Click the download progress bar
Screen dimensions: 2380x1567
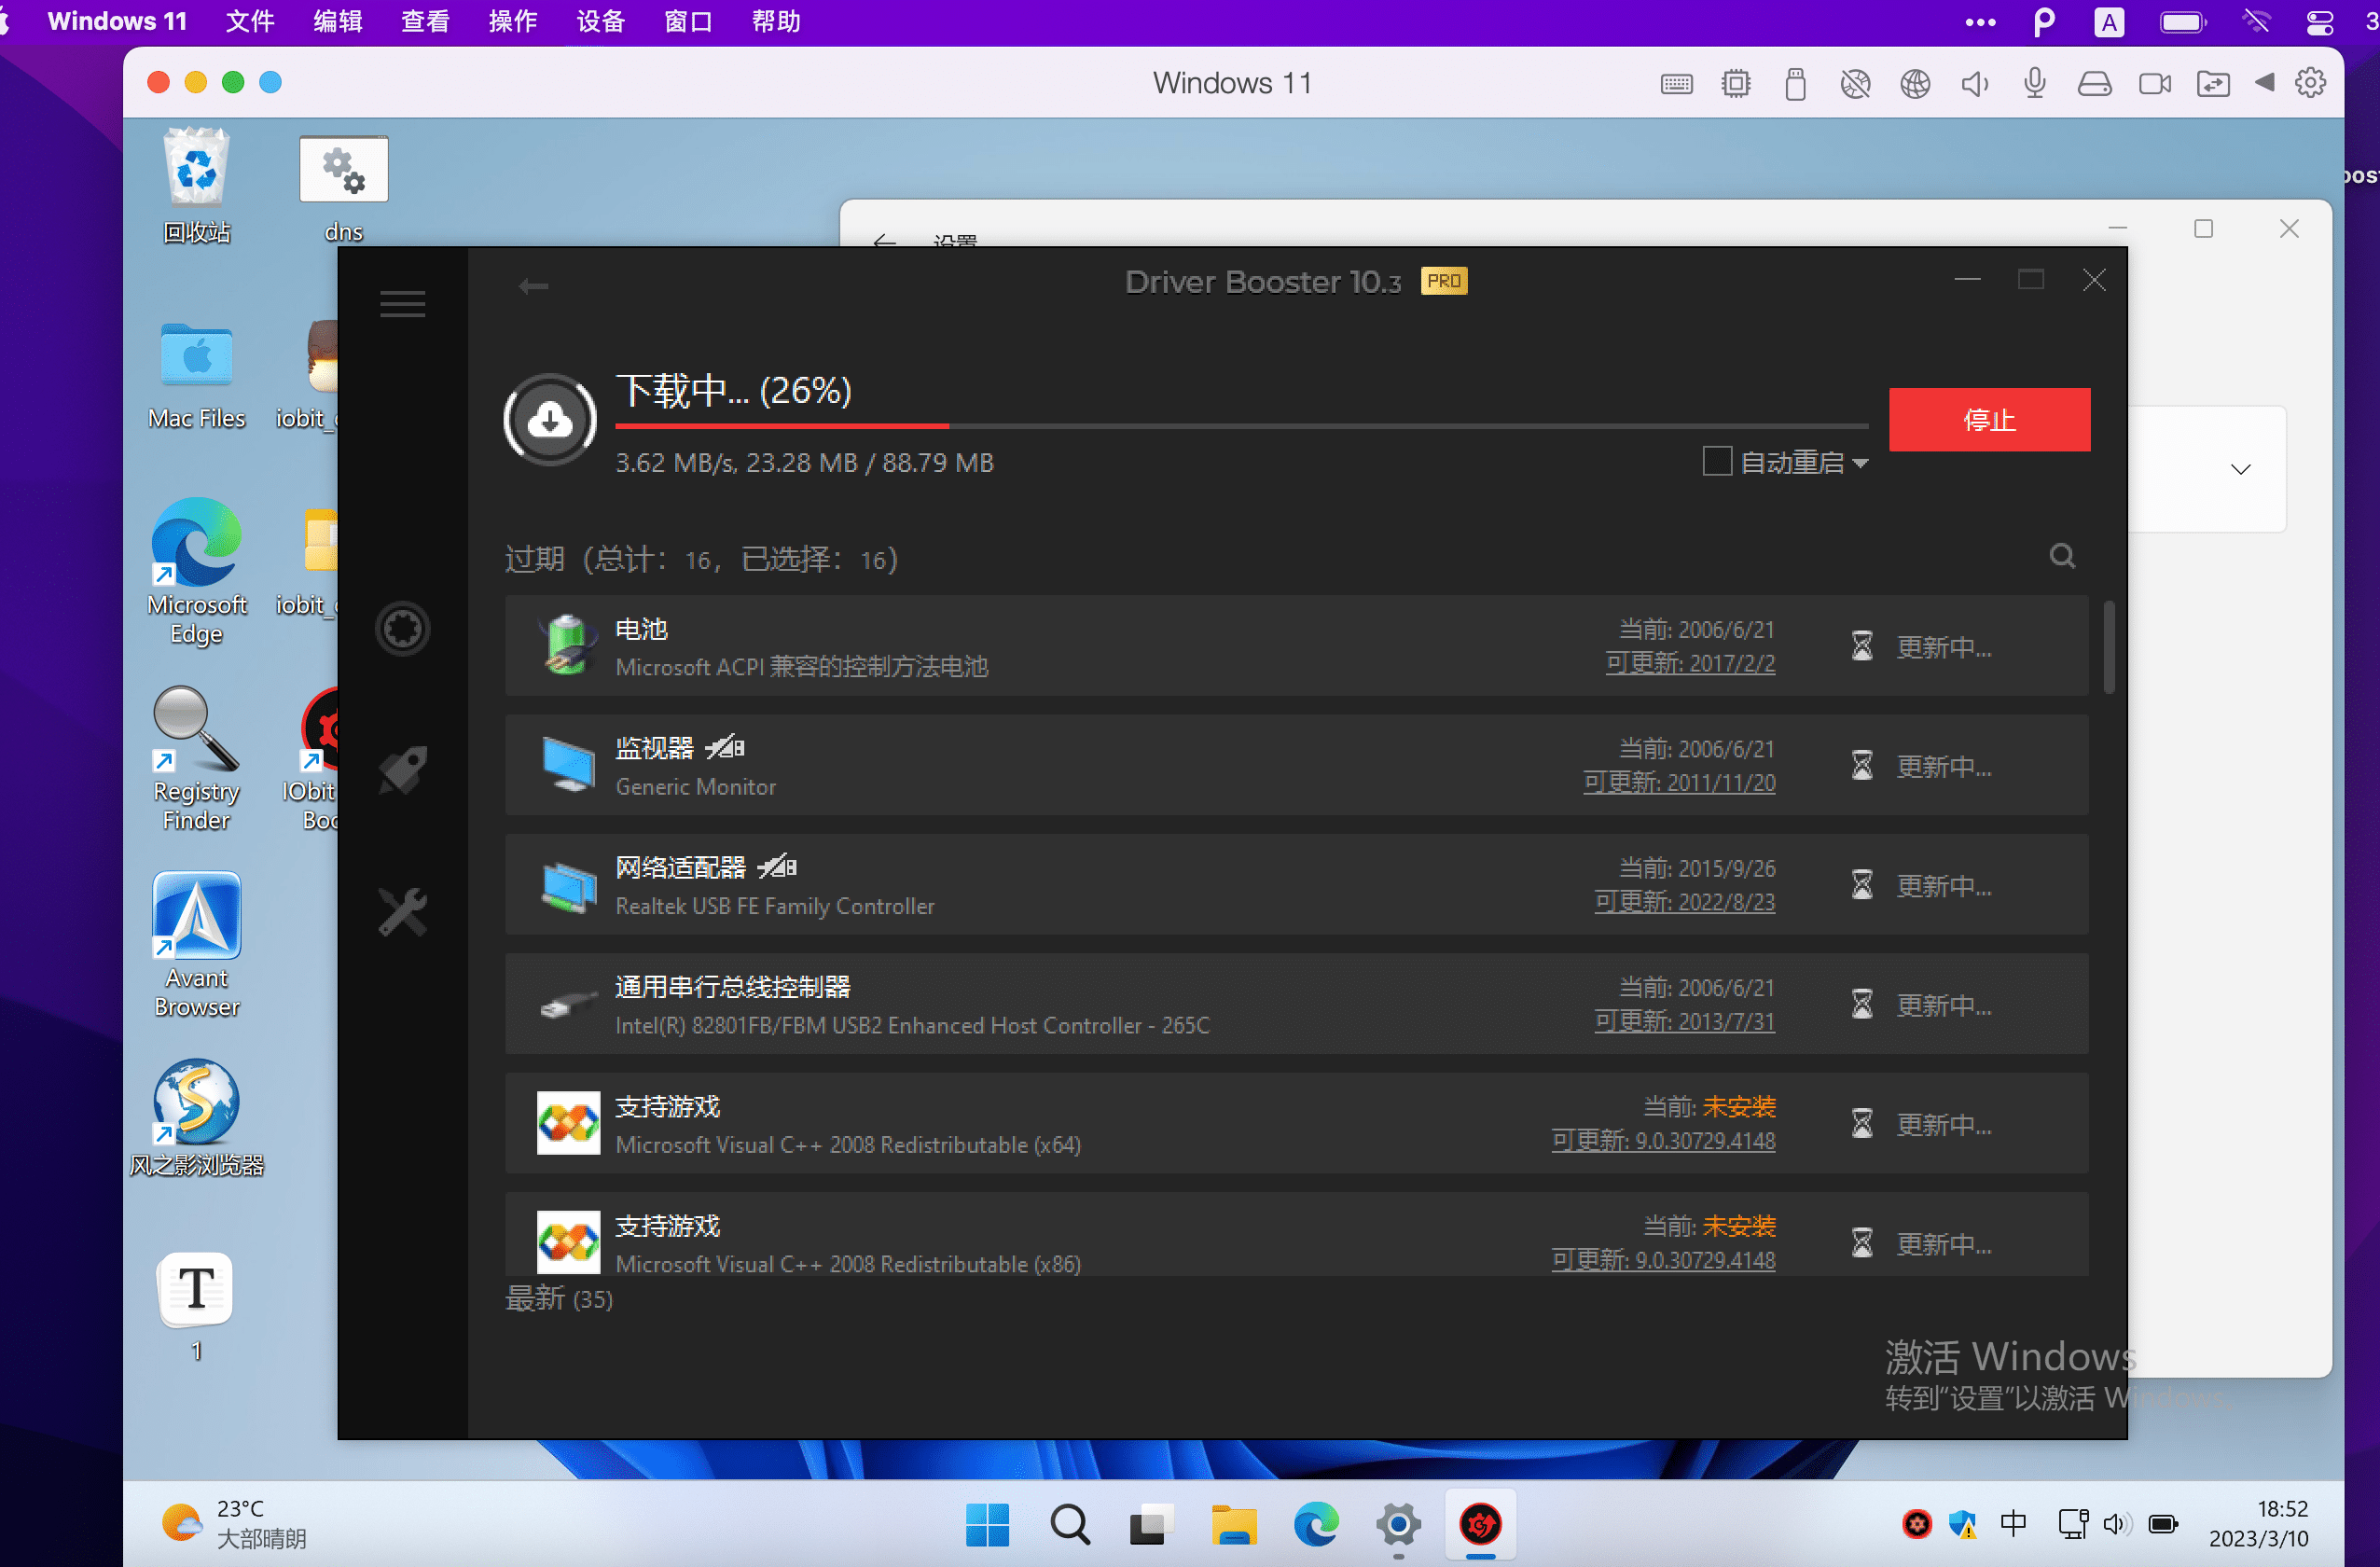[x=1241, y=427]
